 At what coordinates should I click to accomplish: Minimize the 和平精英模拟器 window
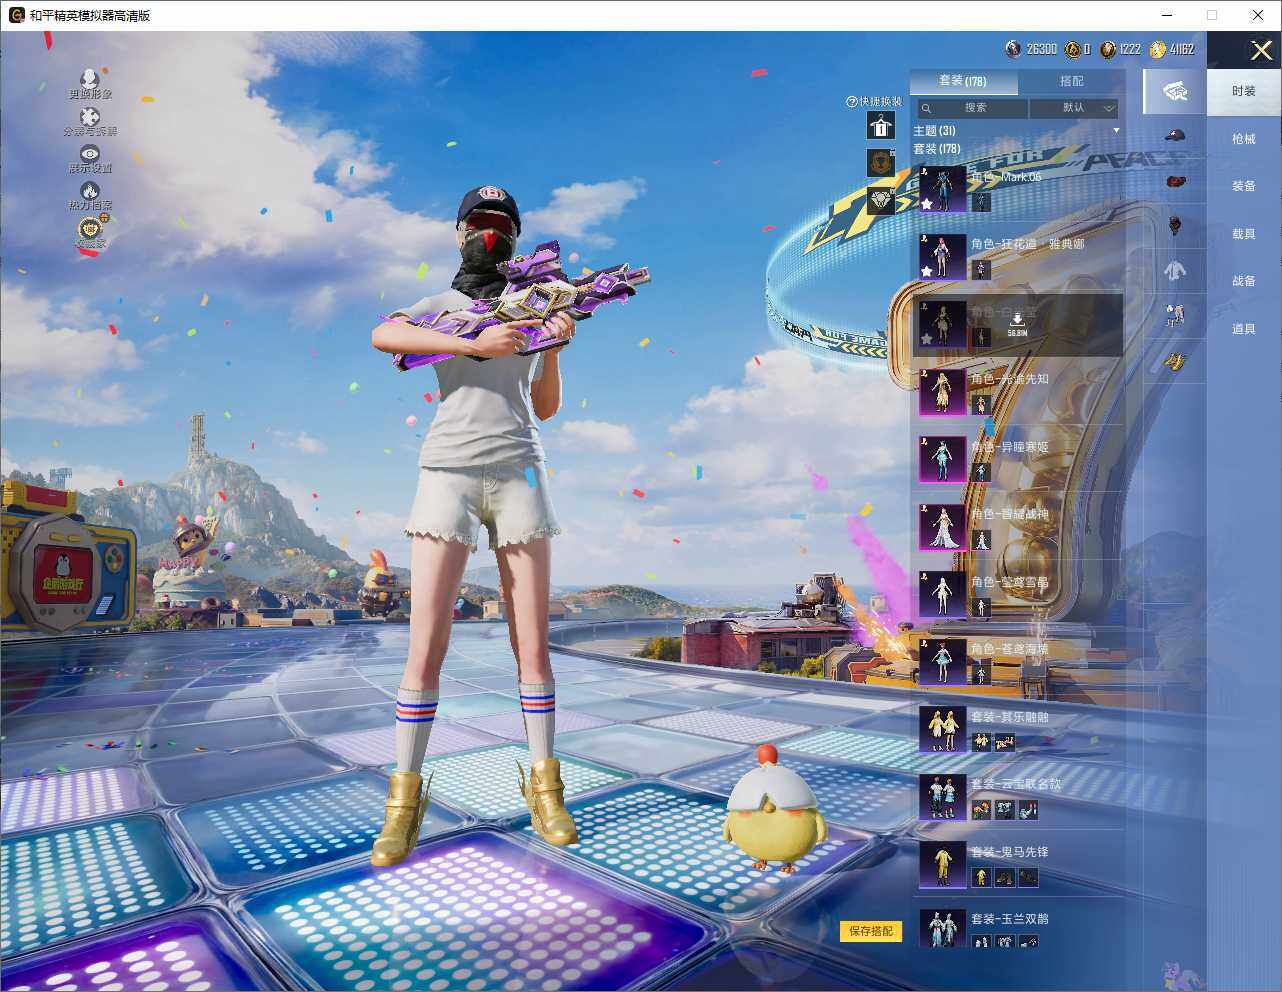1167,15
